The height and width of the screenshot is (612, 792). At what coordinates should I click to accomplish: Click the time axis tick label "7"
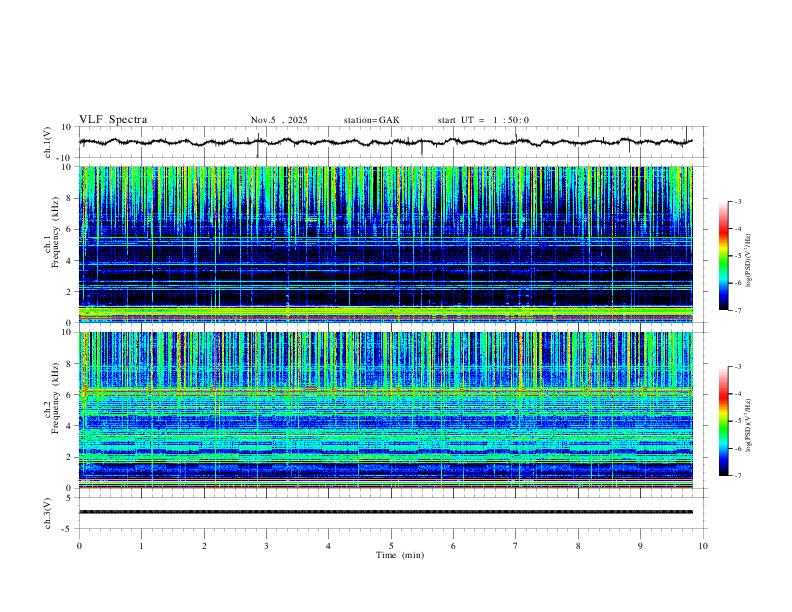516,546
